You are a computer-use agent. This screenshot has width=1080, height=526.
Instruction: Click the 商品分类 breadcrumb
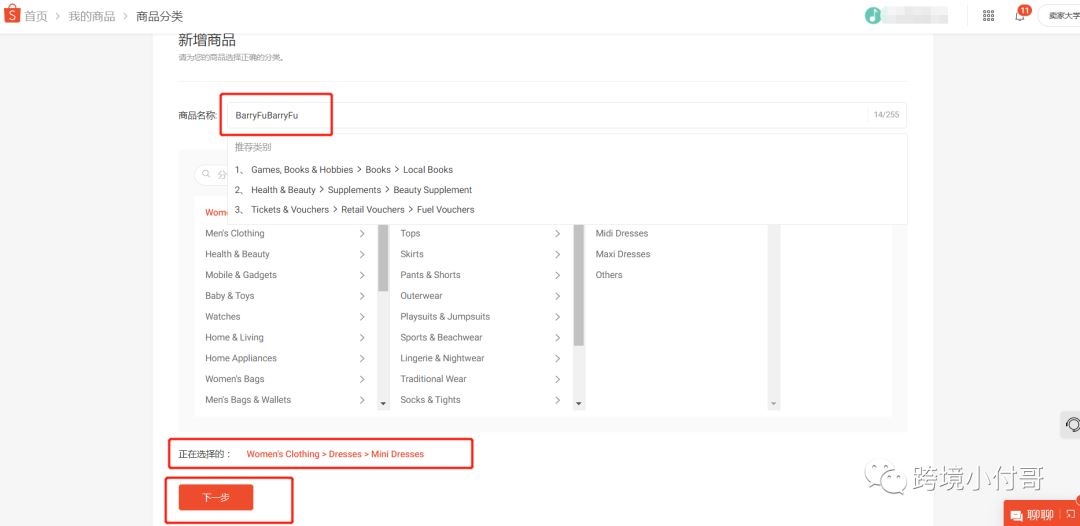pos(160,16)
